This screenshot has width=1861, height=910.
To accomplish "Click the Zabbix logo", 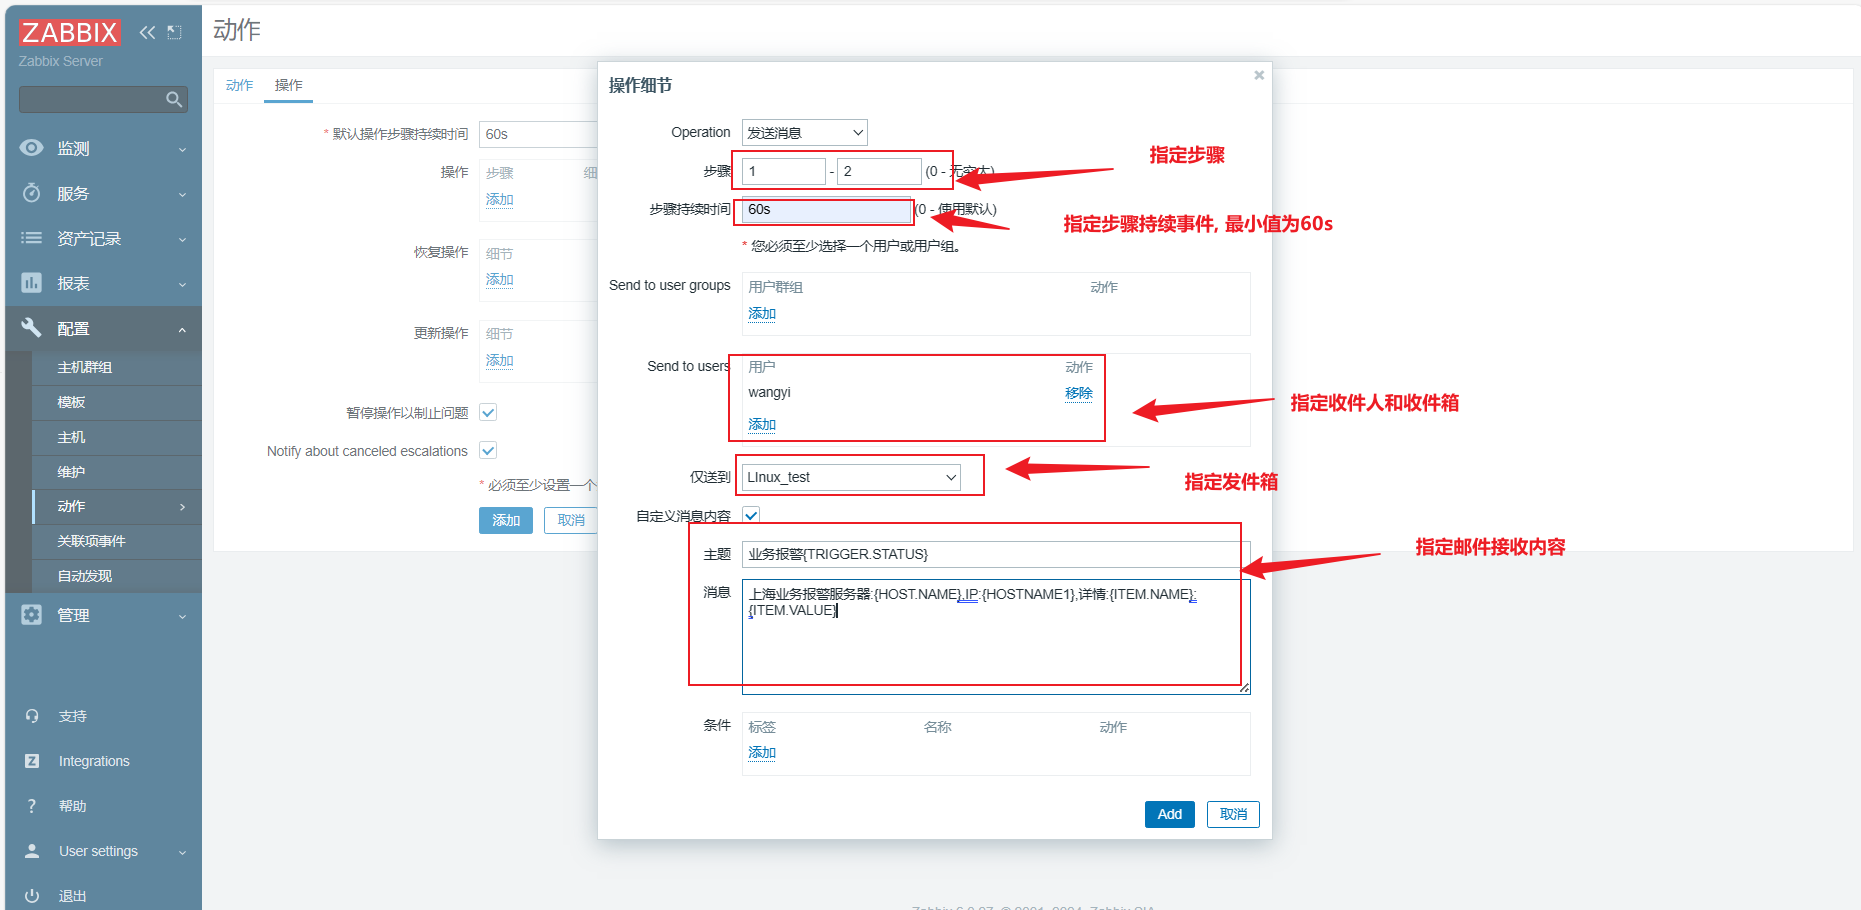I will point(70,32).
